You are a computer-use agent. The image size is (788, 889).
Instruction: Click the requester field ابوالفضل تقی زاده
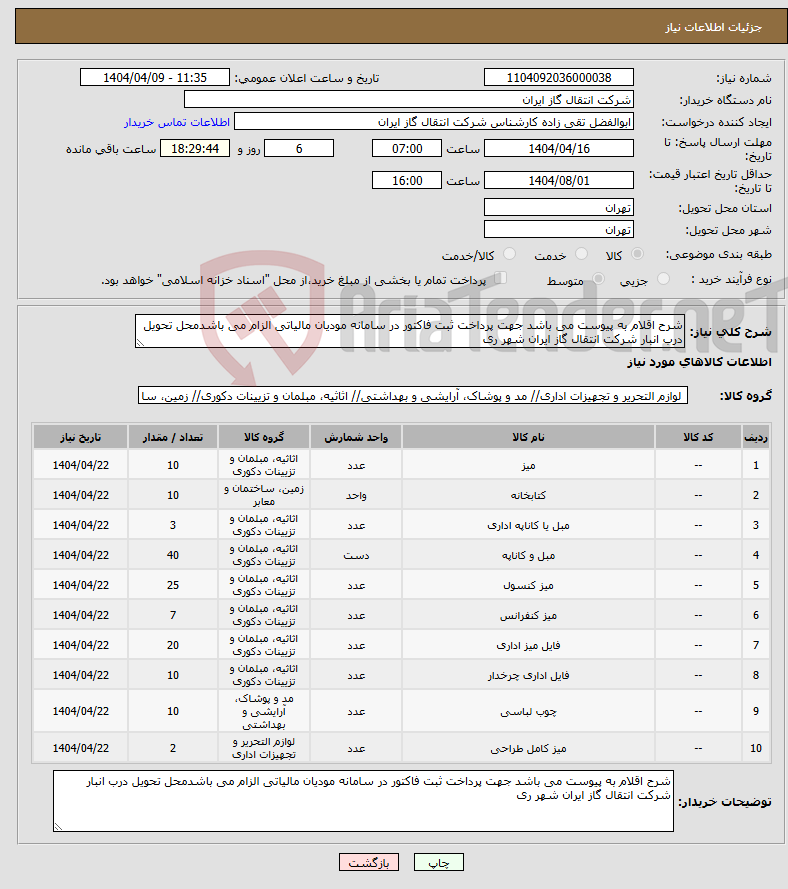pos(434,122)
